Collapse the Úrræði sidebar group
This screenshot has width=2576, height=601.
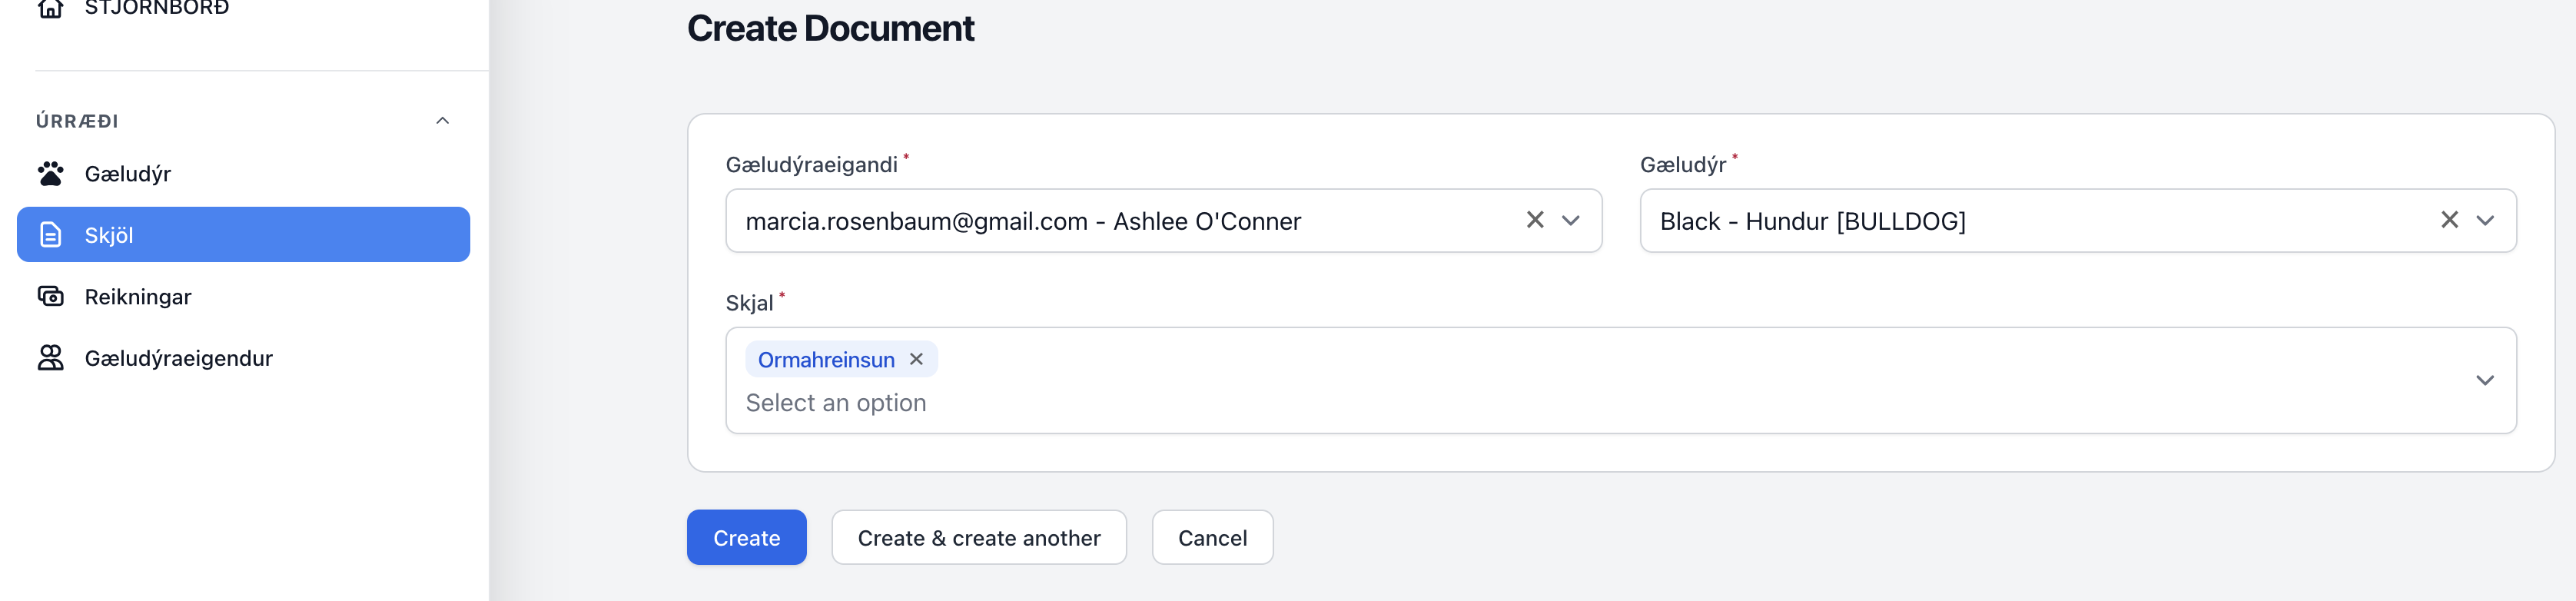(442, 121)
